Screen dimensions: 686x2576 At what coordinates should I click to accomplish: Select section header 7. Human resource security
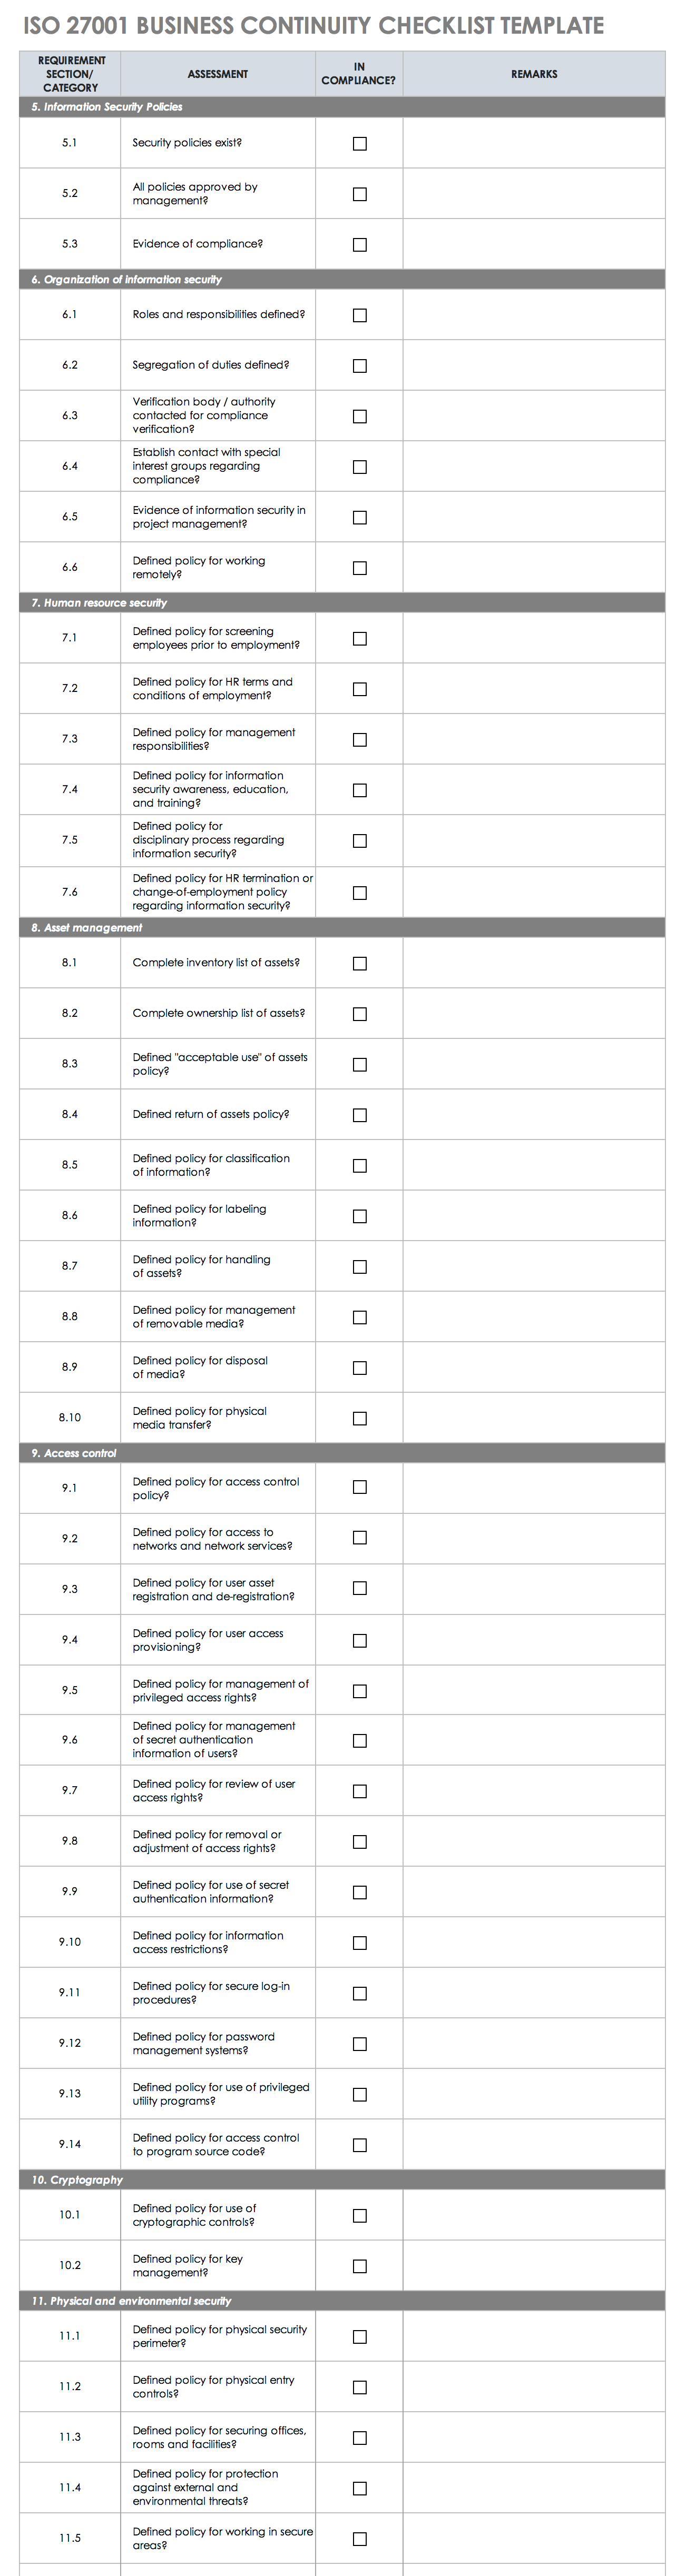(x=100, y=603)
